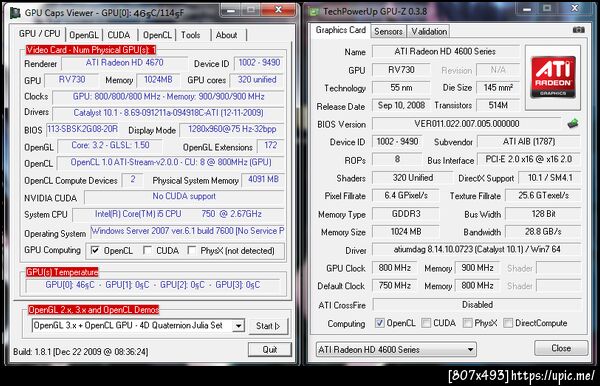Click the Build 1.8.1 version text
Screen dimensions: 600x386
pyautogui.click(x=80, y=352)
